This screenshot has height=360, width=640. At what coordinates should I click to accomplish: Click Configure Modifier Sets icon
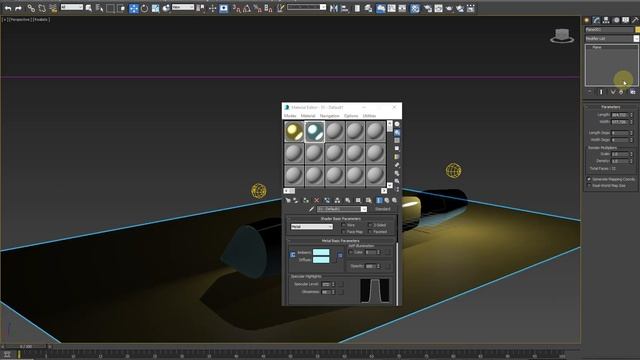pos(633,92)
